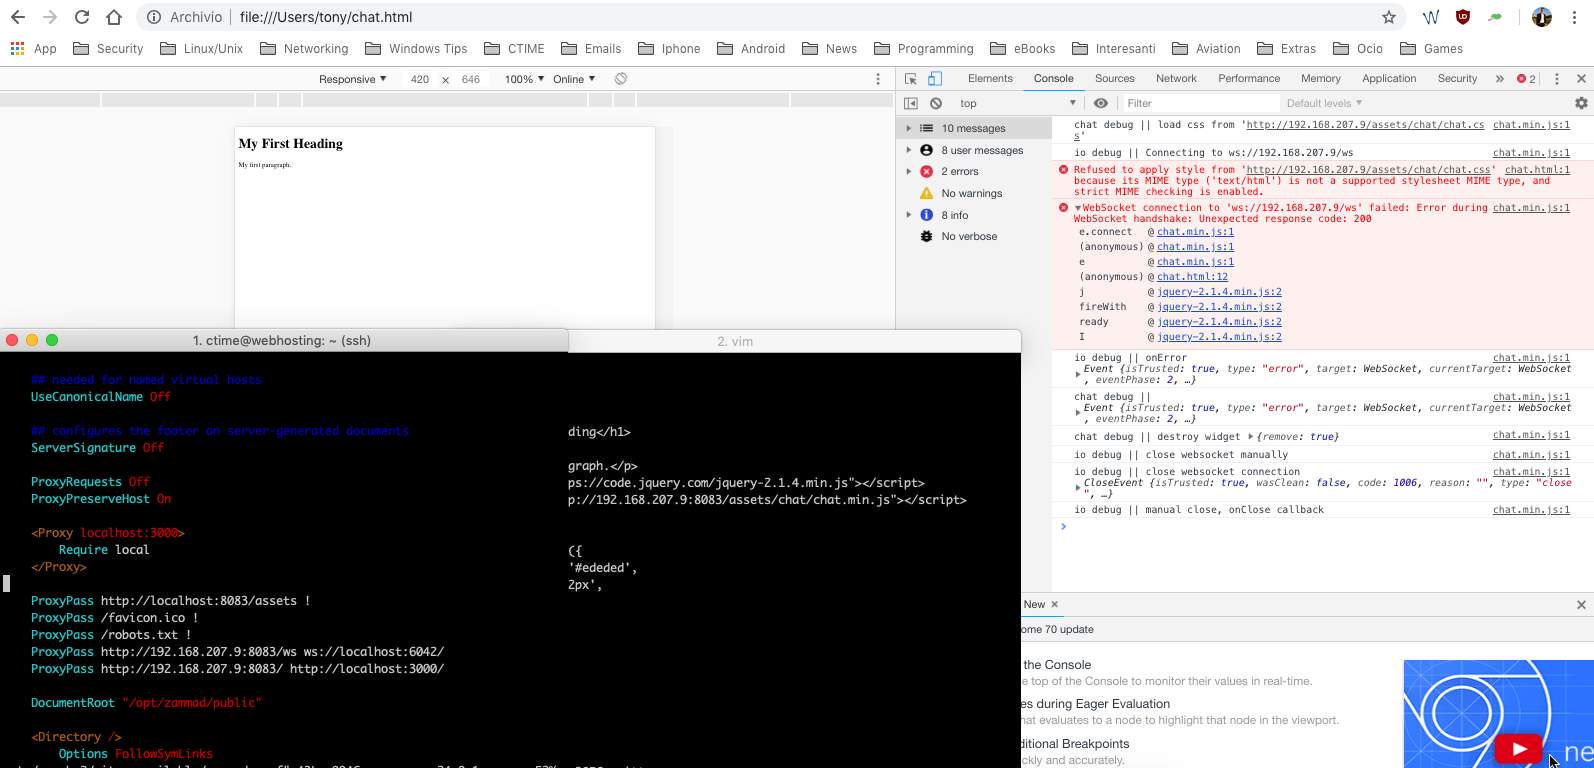Open the Chrome profile avatar
This screenshot has height=768, width=1594.
pyautogui.click(x=1542, y=17)
